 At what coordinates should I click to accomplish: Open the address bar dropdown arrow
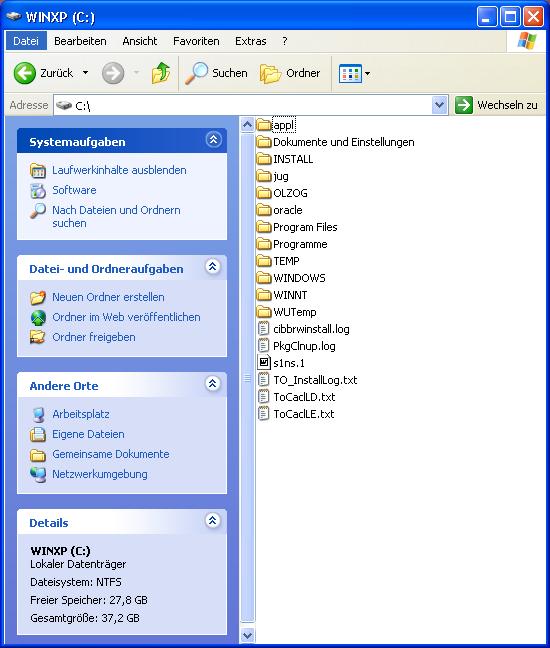439,105
